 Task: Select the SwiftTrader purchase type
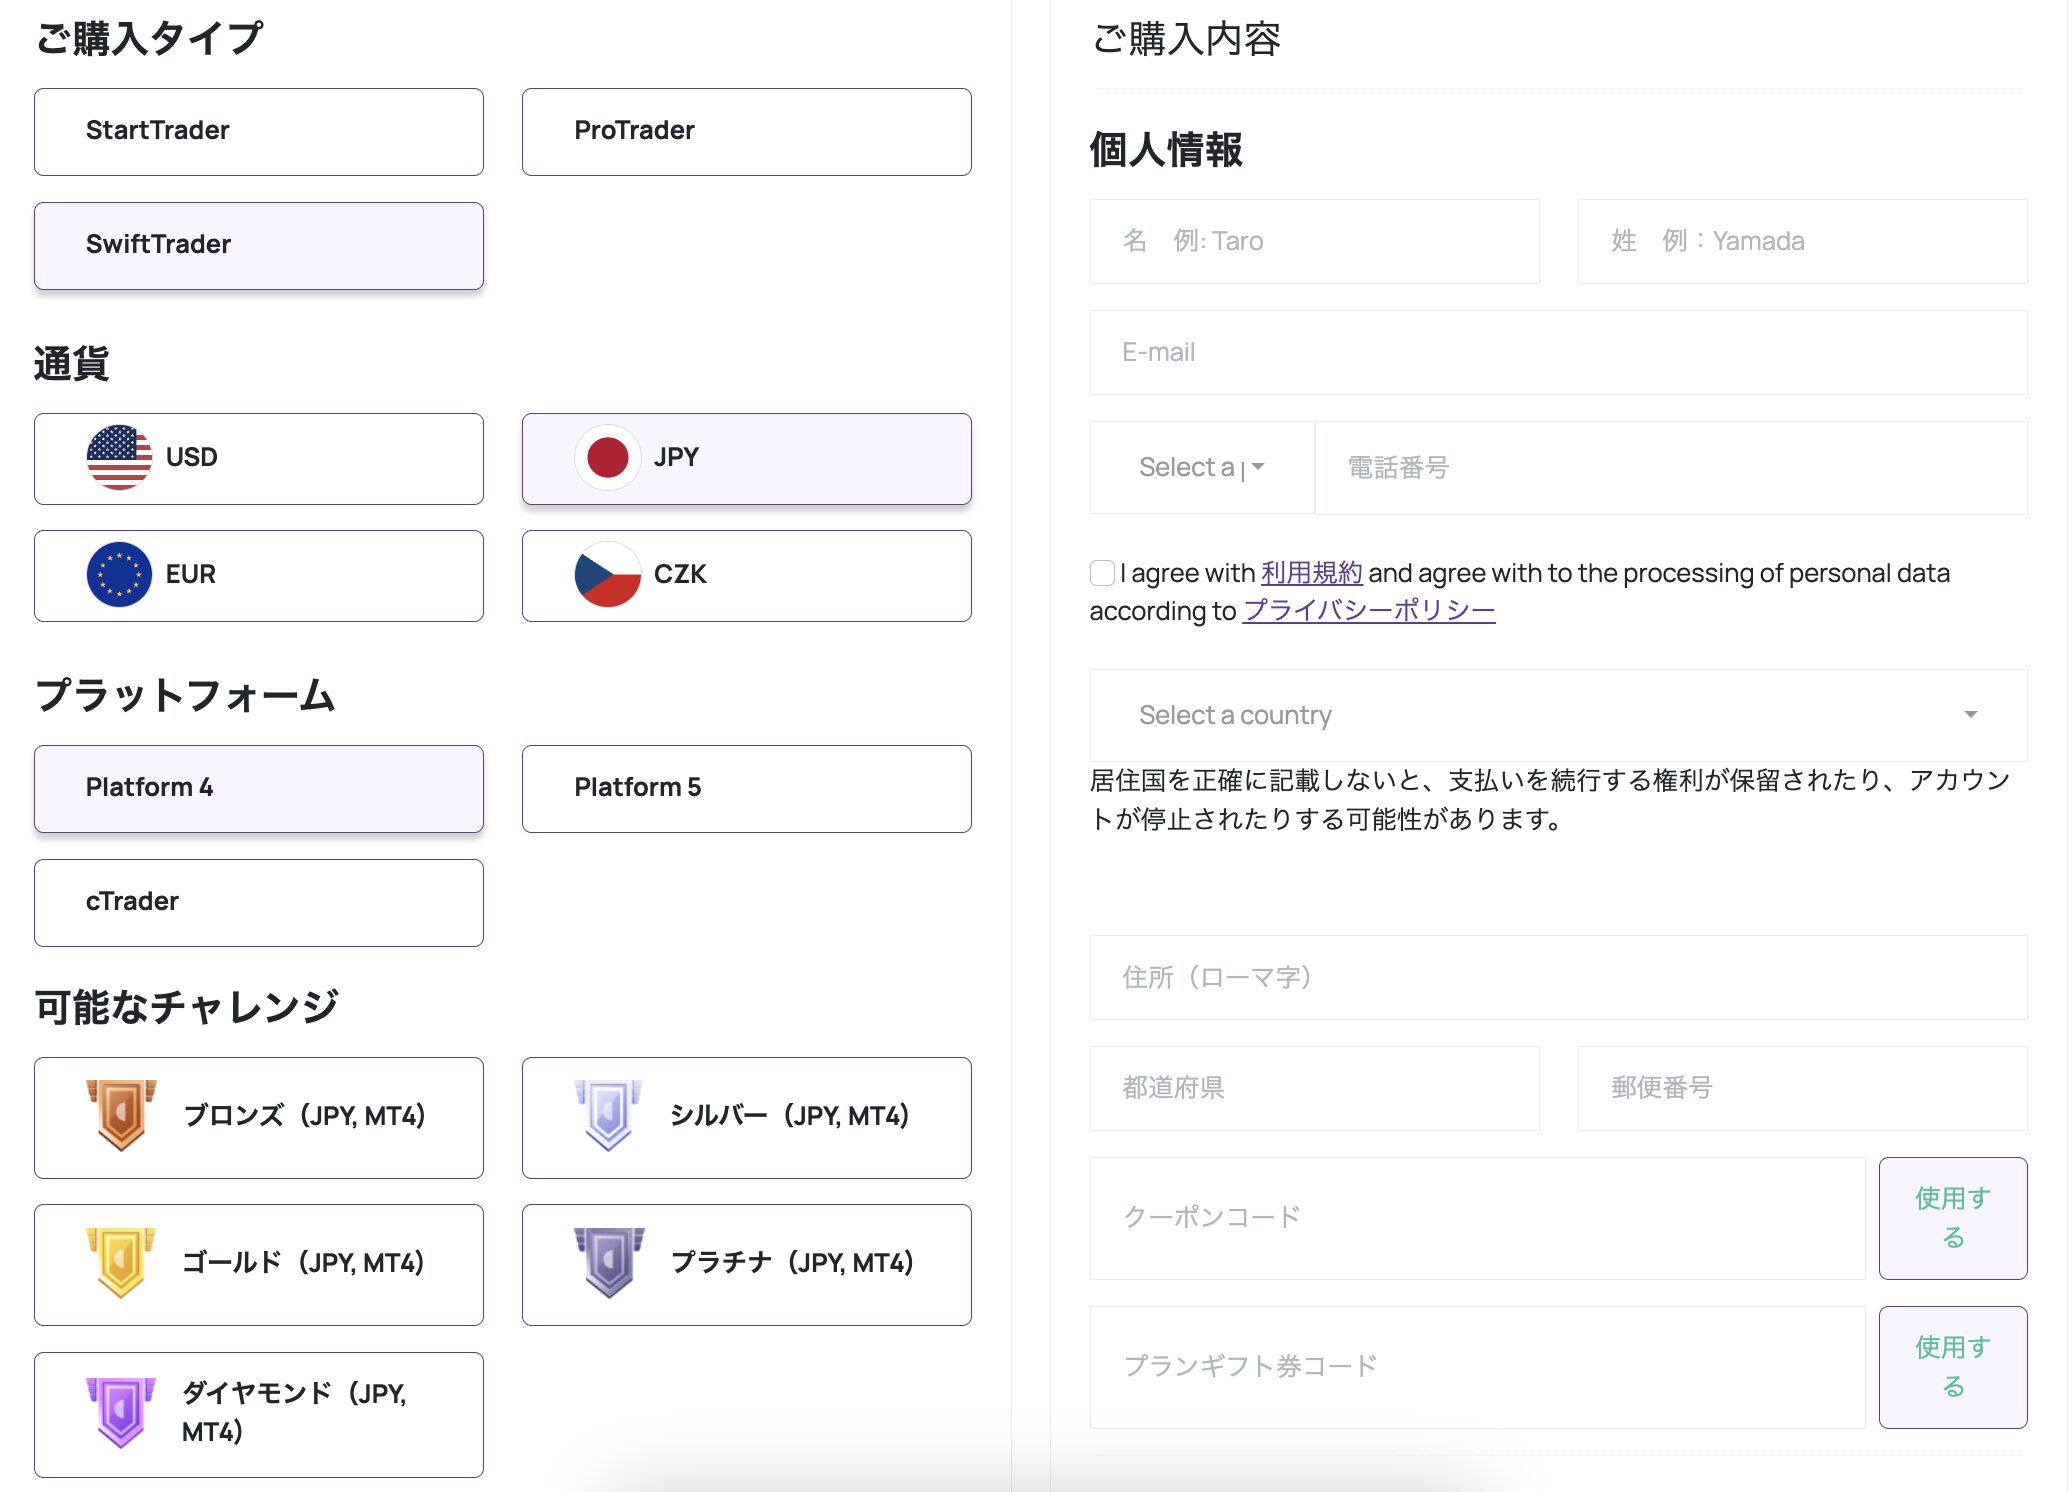pos(259,246)
